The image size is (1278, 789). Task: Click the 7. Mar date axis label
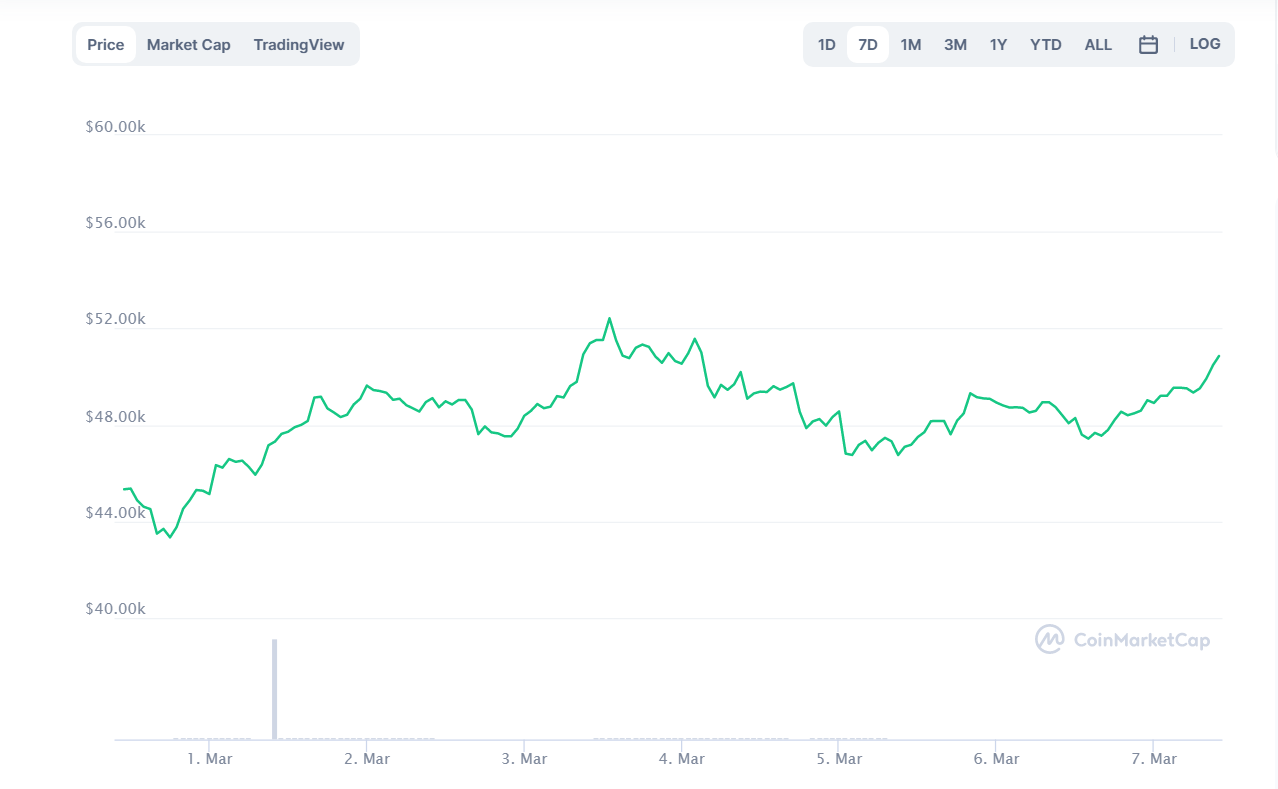pos(1154,759)
